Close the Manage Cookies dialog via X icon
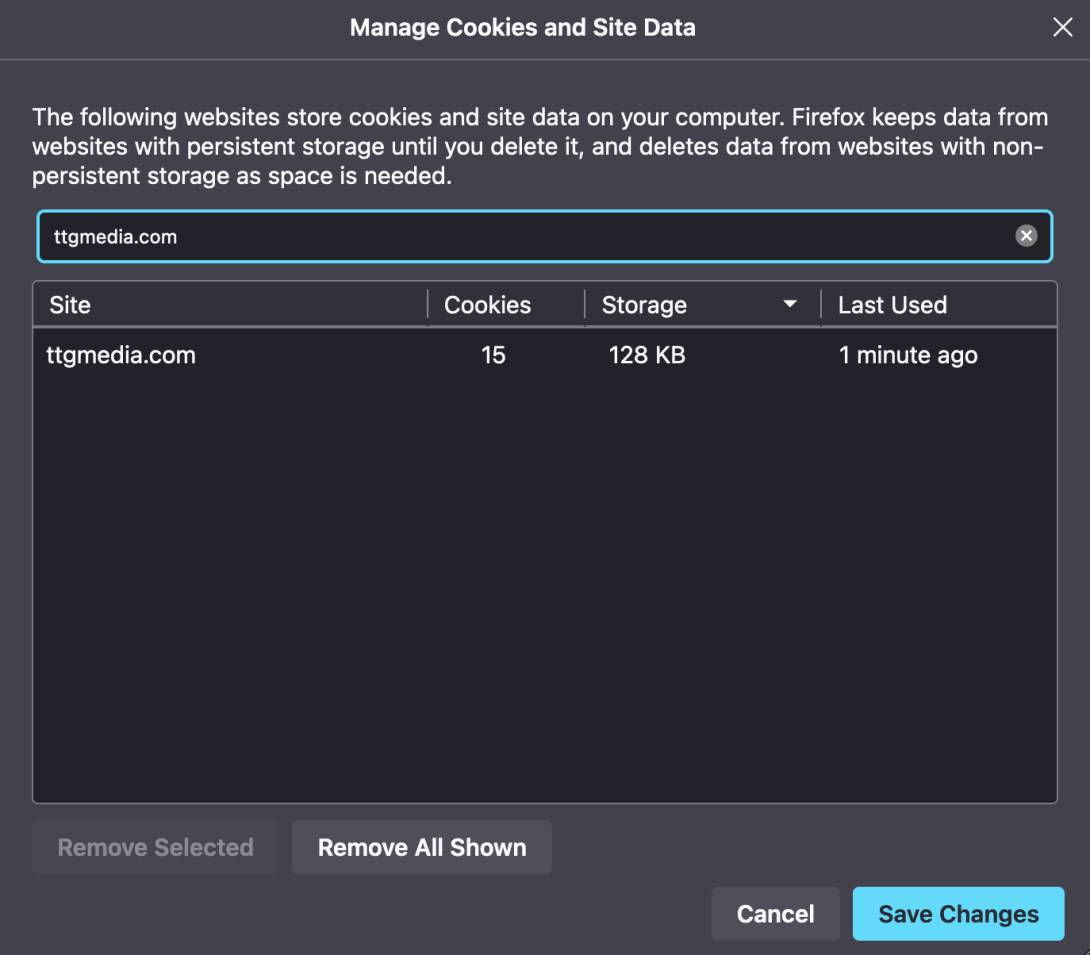Viewport: 1090px width, 955px height. [x=1062, y=27]
